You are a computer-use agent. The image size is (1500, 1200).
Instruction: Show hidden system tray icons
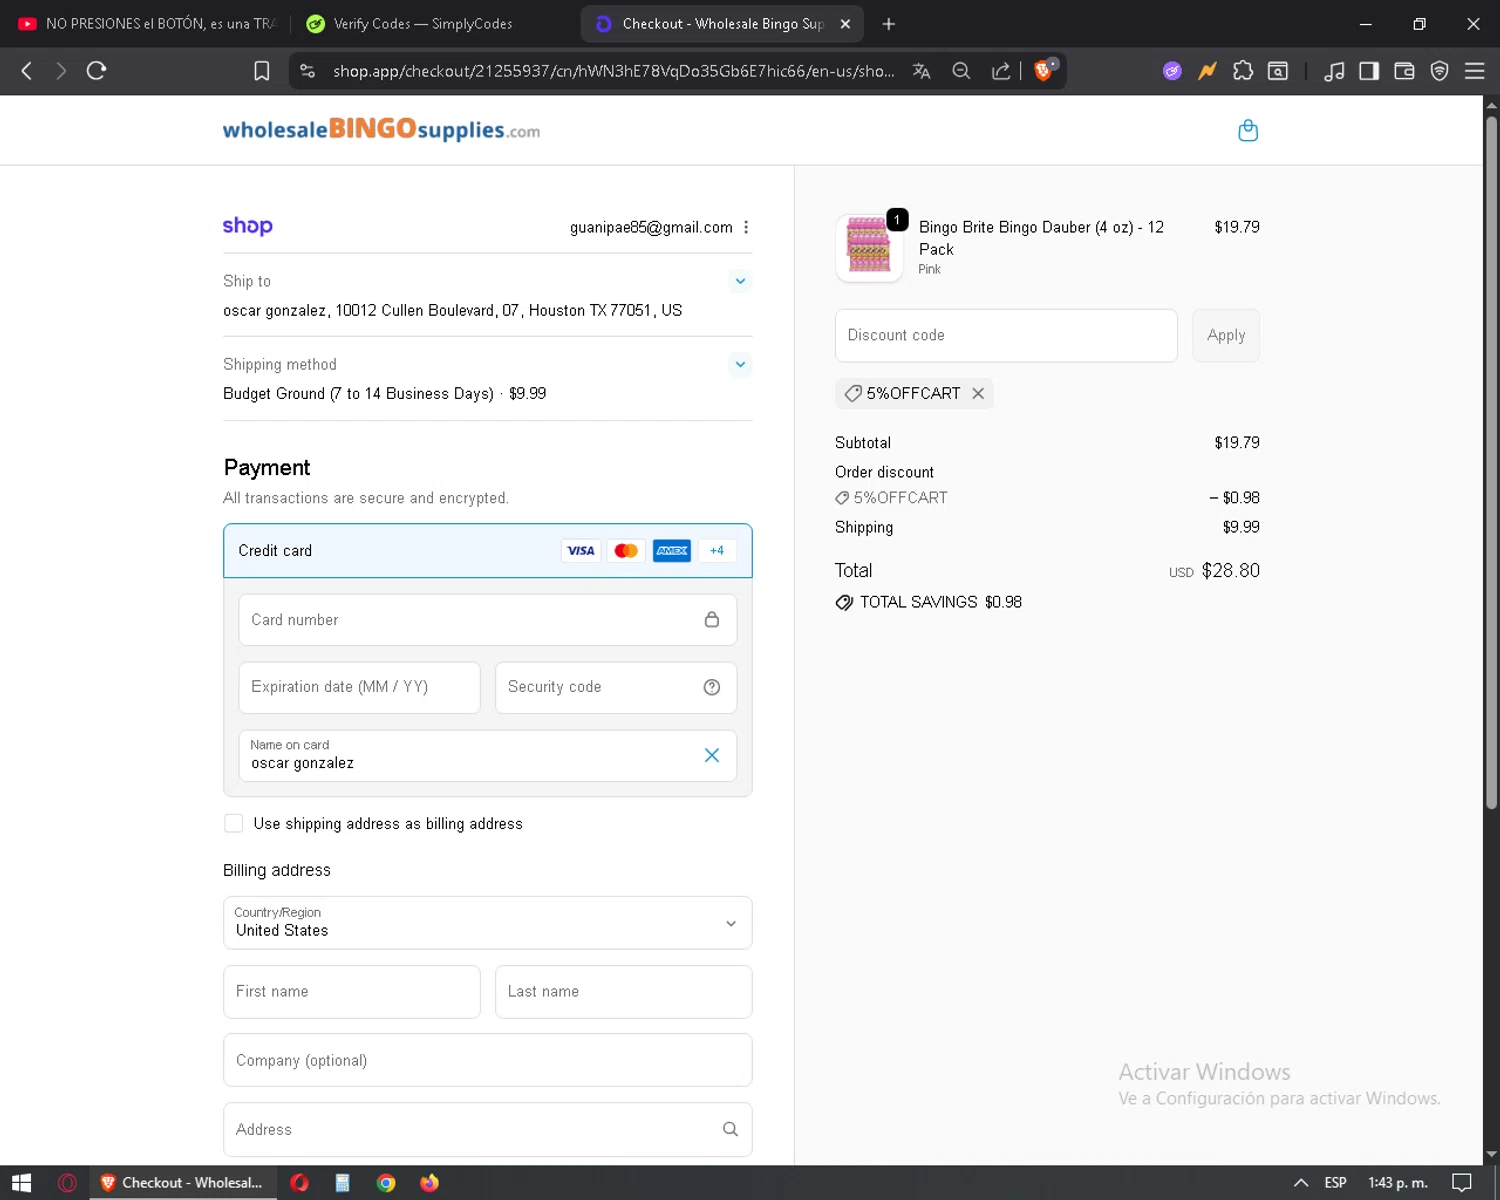1301,1183
